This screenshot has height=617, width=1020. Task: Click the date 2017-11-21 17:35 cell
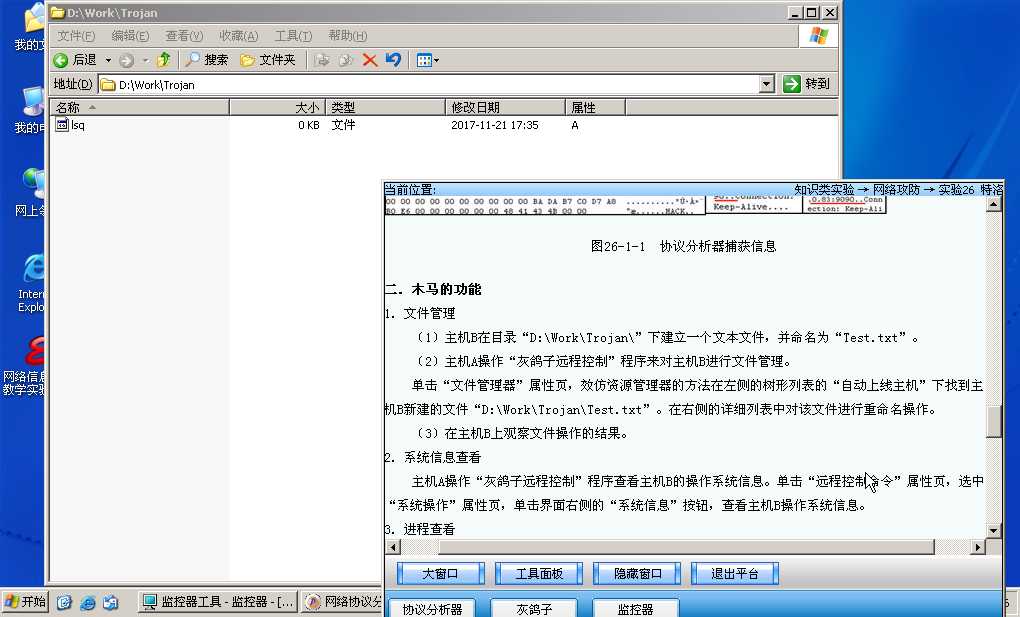click(494, 125)
